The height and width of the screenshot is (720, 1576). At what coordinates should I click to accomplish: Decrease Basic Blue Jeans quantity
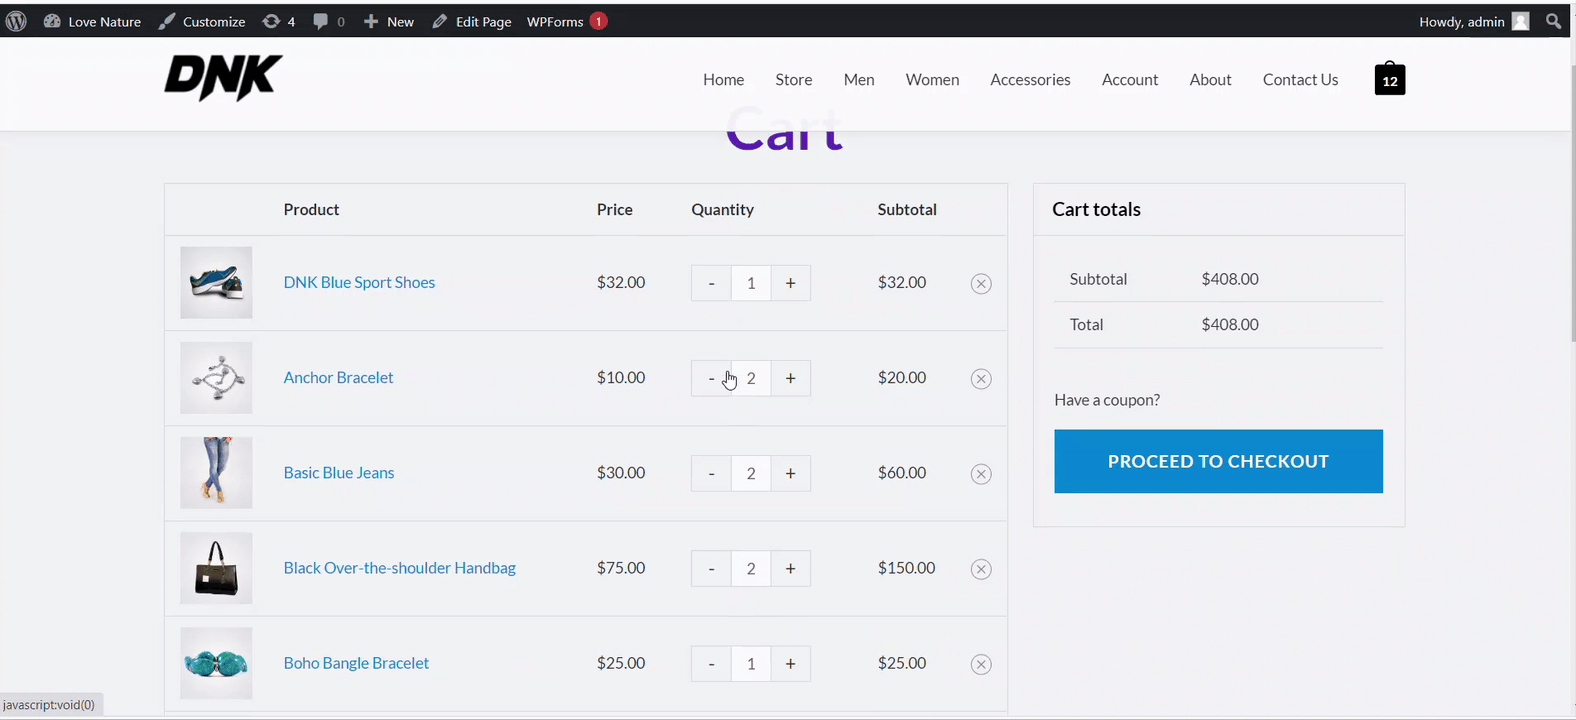[x=711, y=473]
